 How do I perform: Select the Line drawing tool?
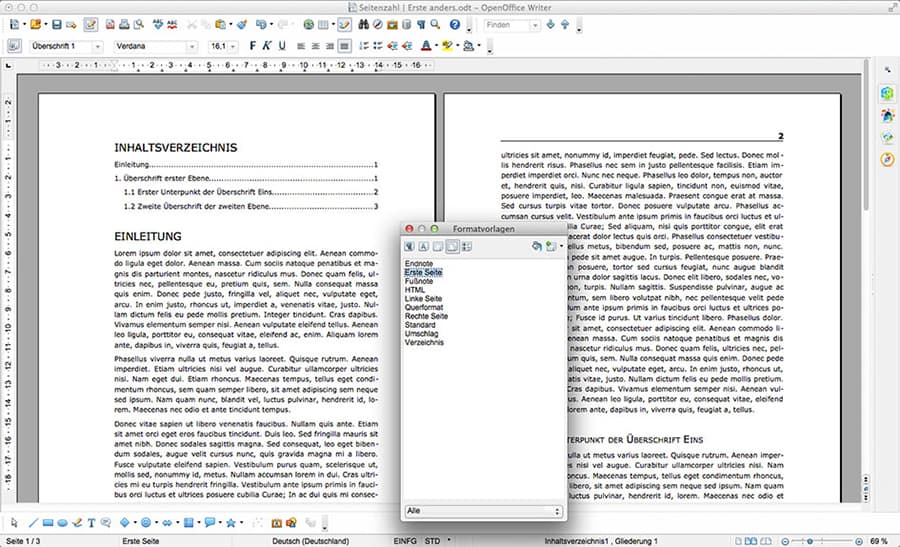coord(33,523)
